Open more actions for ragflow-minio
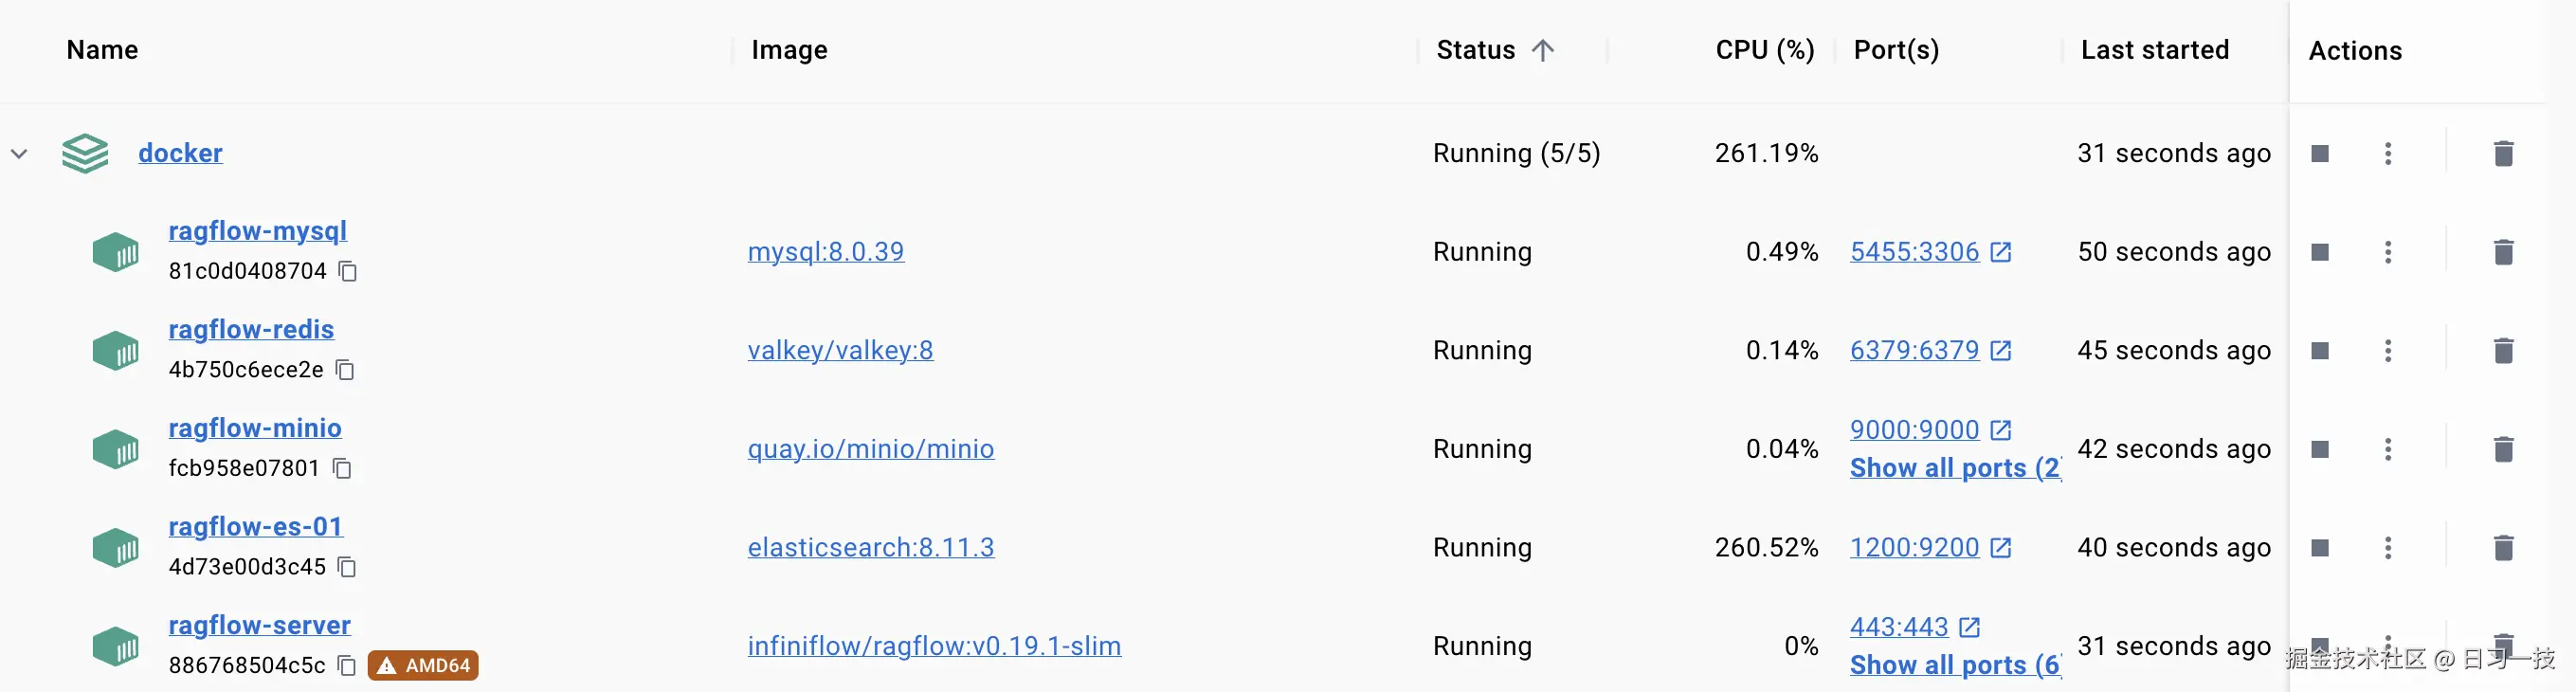The width and height of the screenshot is (2576, 692). click(2388, 449)
